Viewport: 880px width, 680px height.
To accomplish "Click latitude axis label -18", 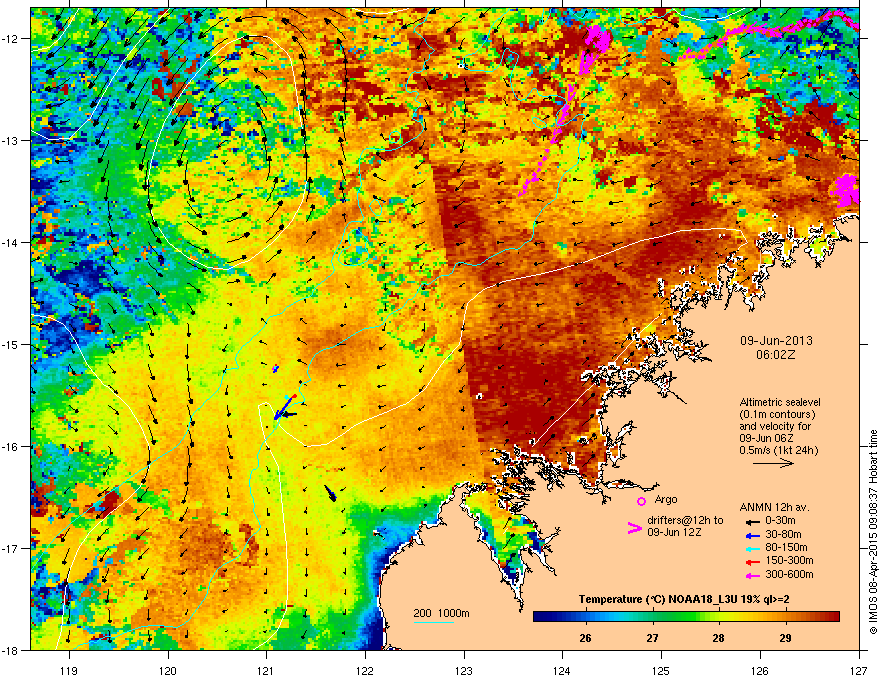I will tap(10, 650).
